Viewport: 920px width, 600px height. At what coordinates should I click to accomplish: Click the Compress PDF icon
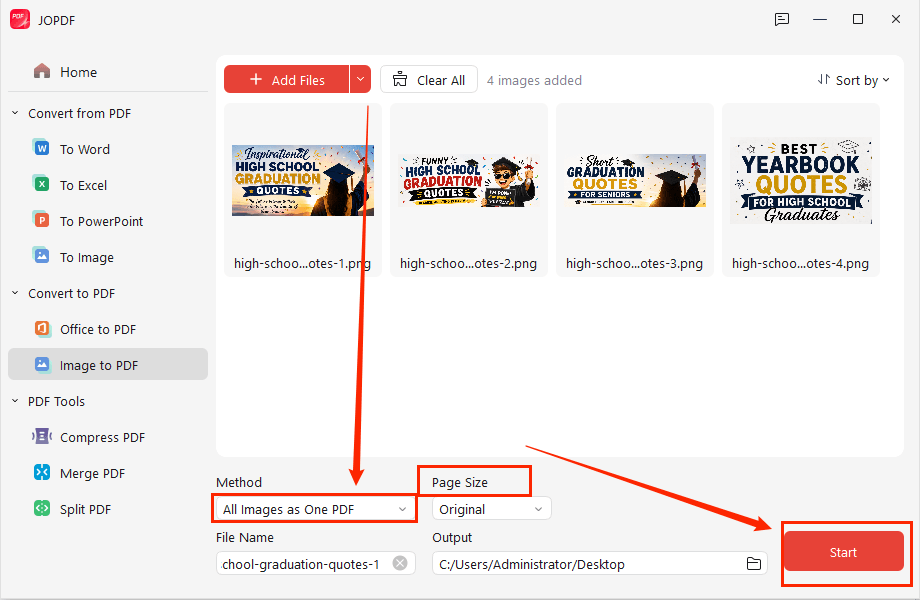click(42, 436)
